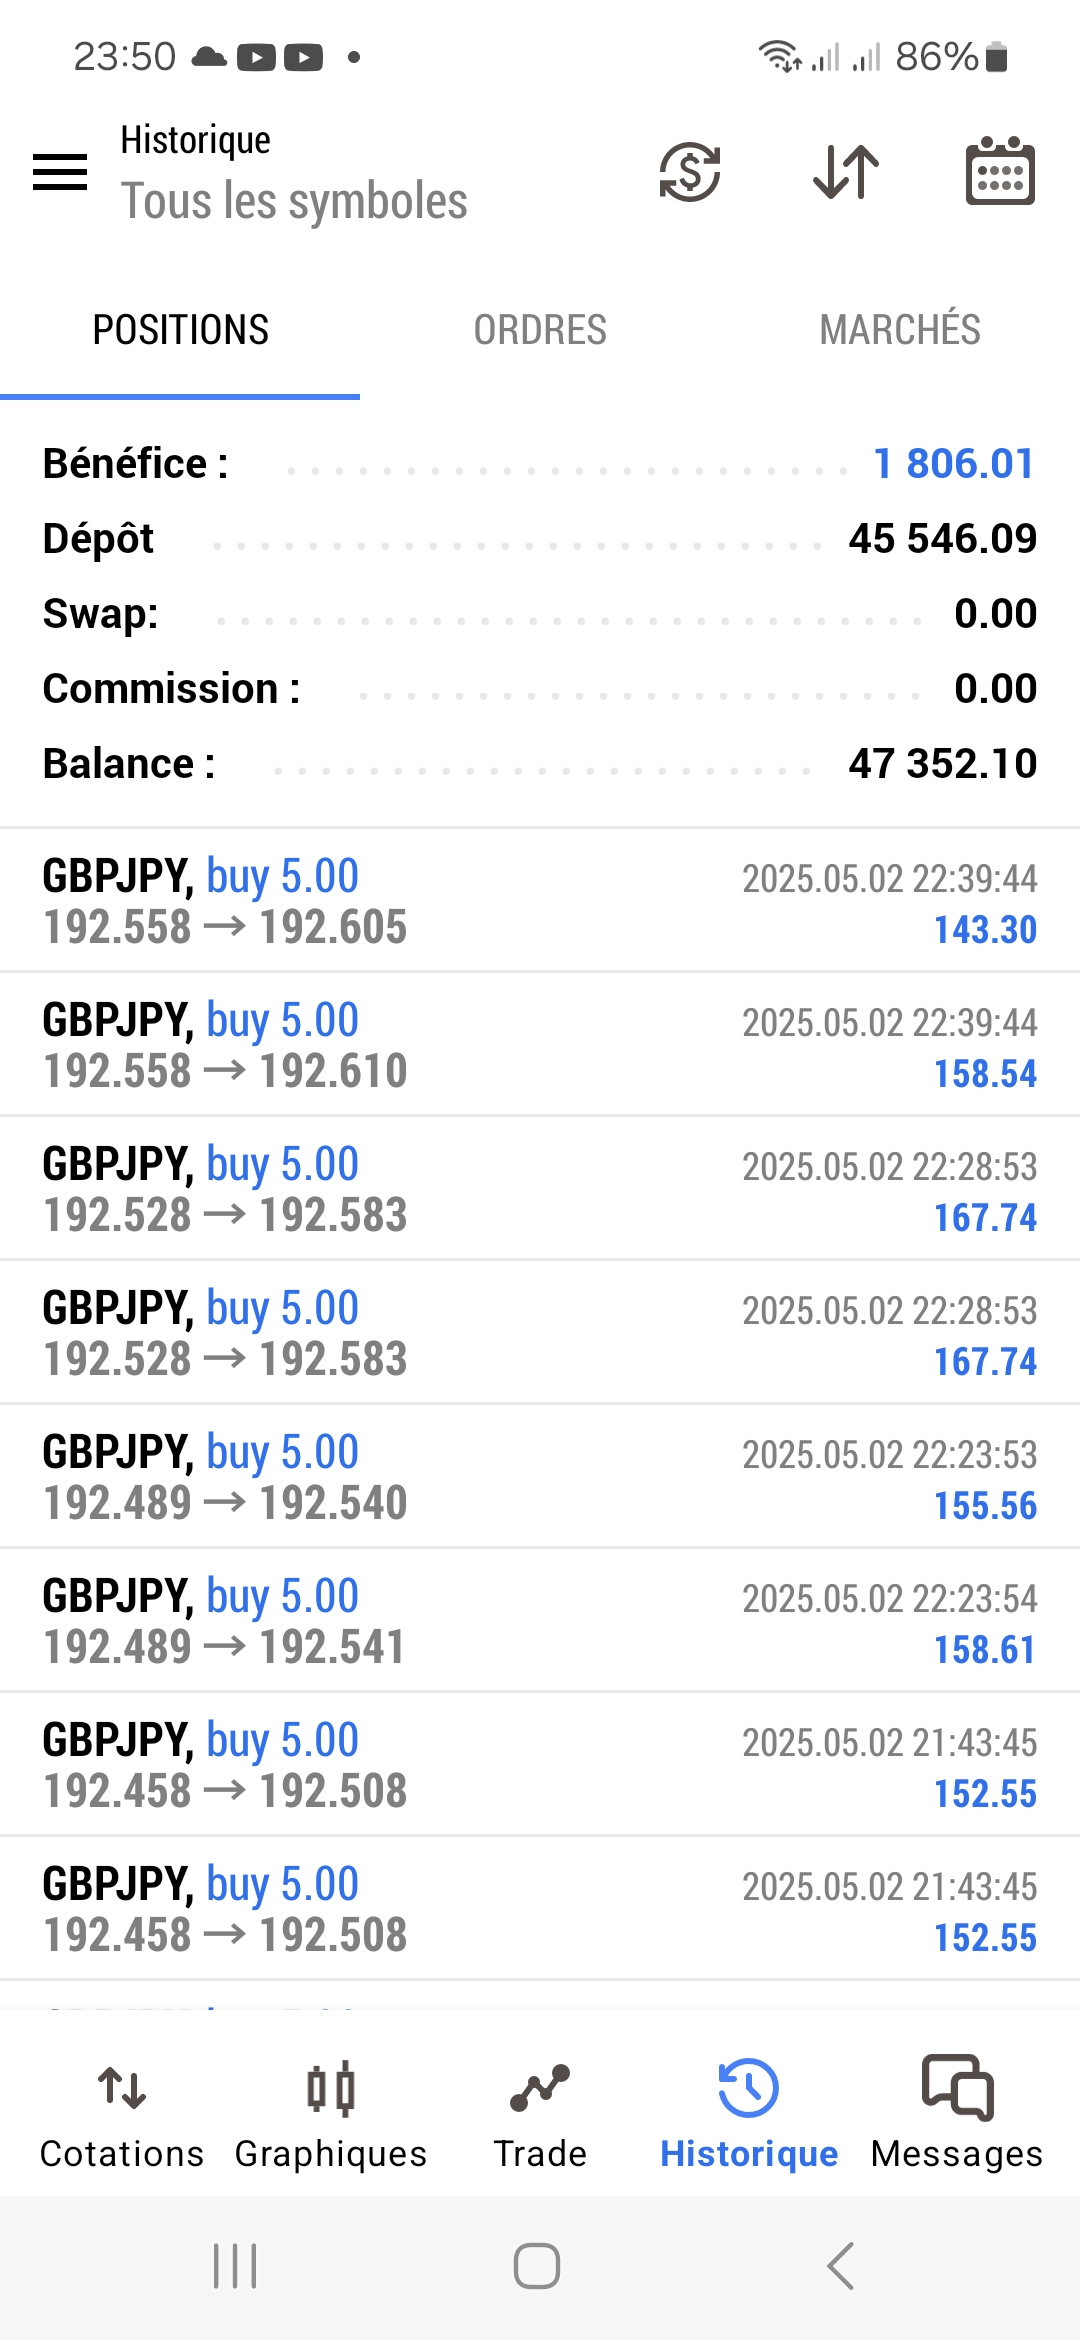Image resolution: width=1080 pixels, height=2340 pixels.
Task: Tap the 'Tous les symboles' symbol selector
Action: 294,201
